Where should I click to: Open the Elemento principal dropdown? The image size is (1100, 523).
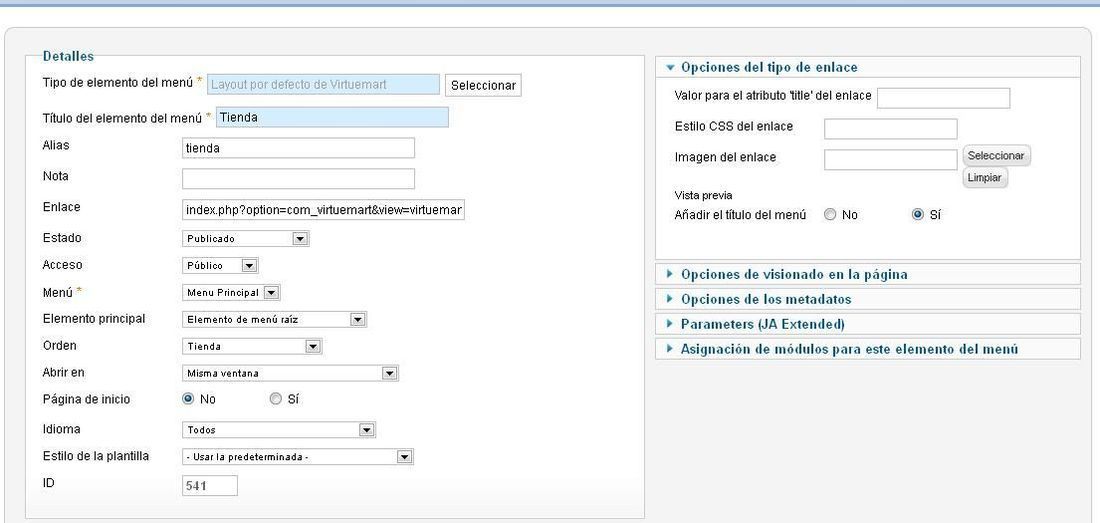tap(274, 320)
